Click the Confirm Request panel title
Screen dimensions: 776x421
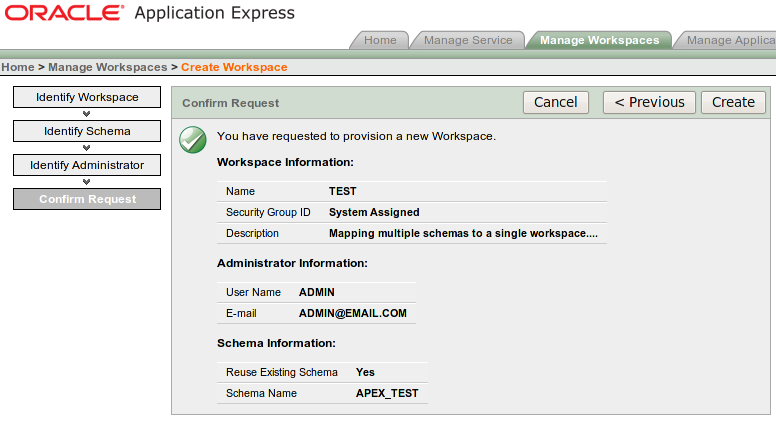(231, 103)
